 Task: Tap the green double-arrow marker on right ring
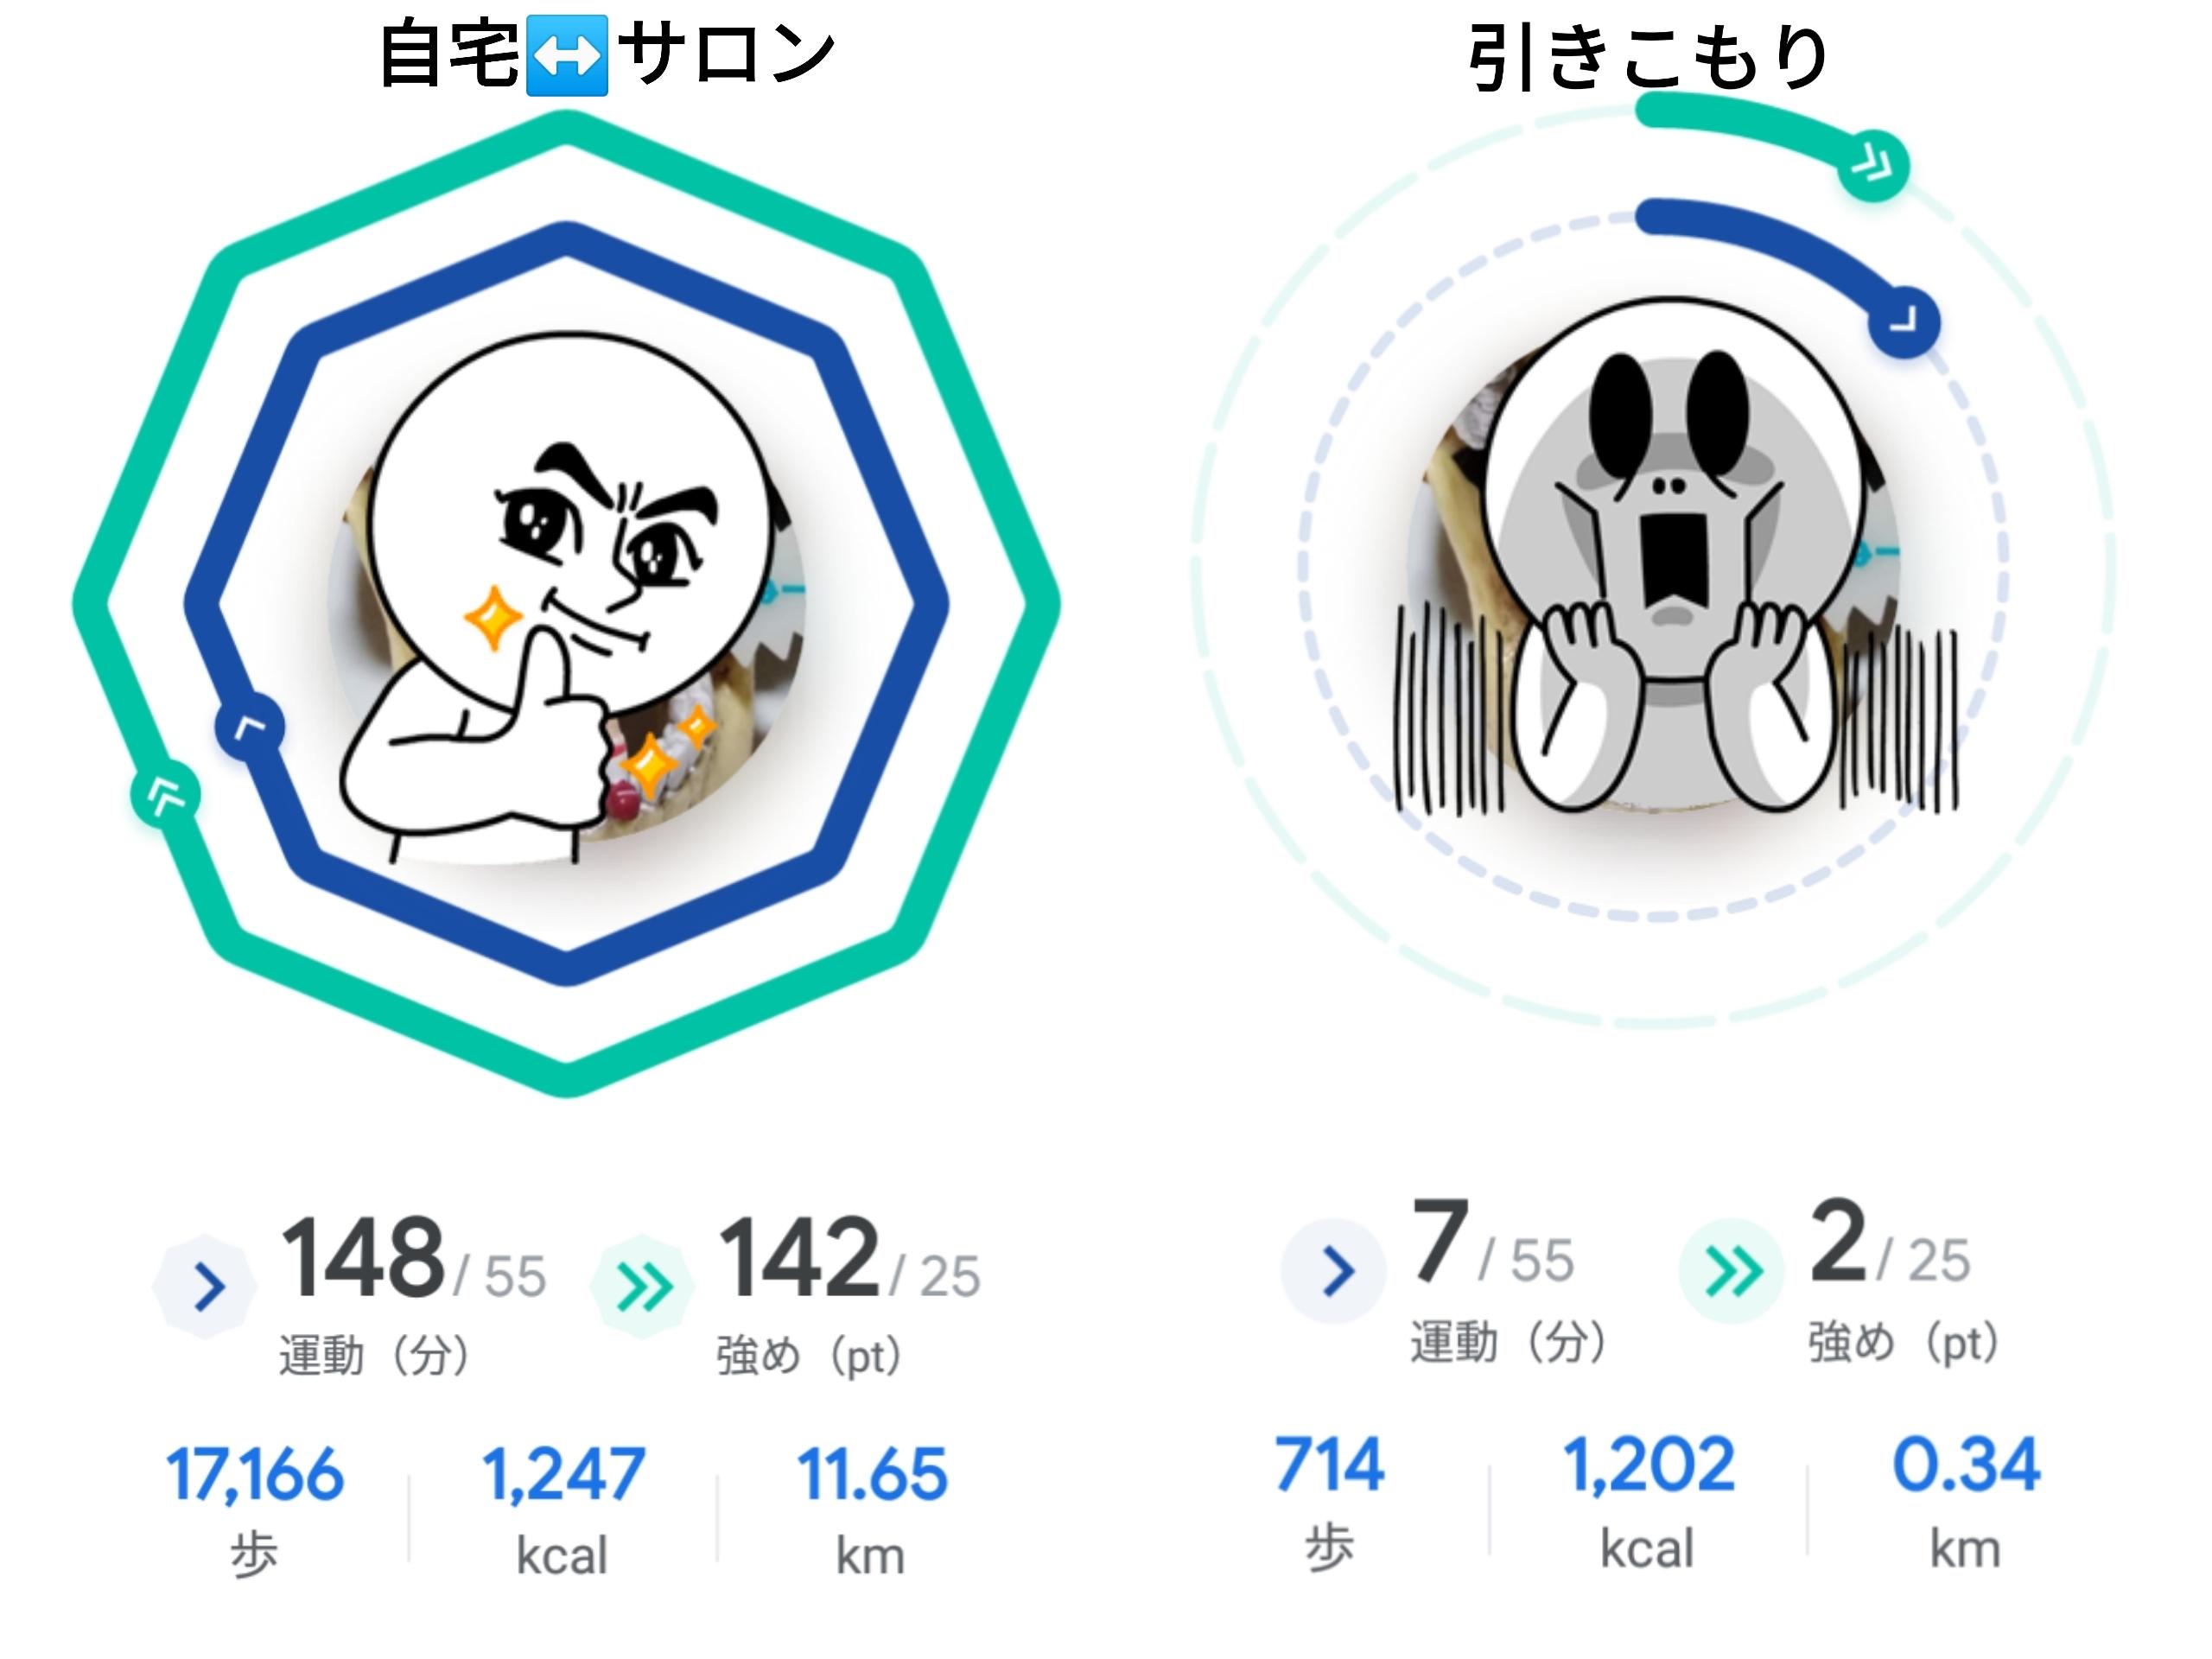(x=1874, y=165)
